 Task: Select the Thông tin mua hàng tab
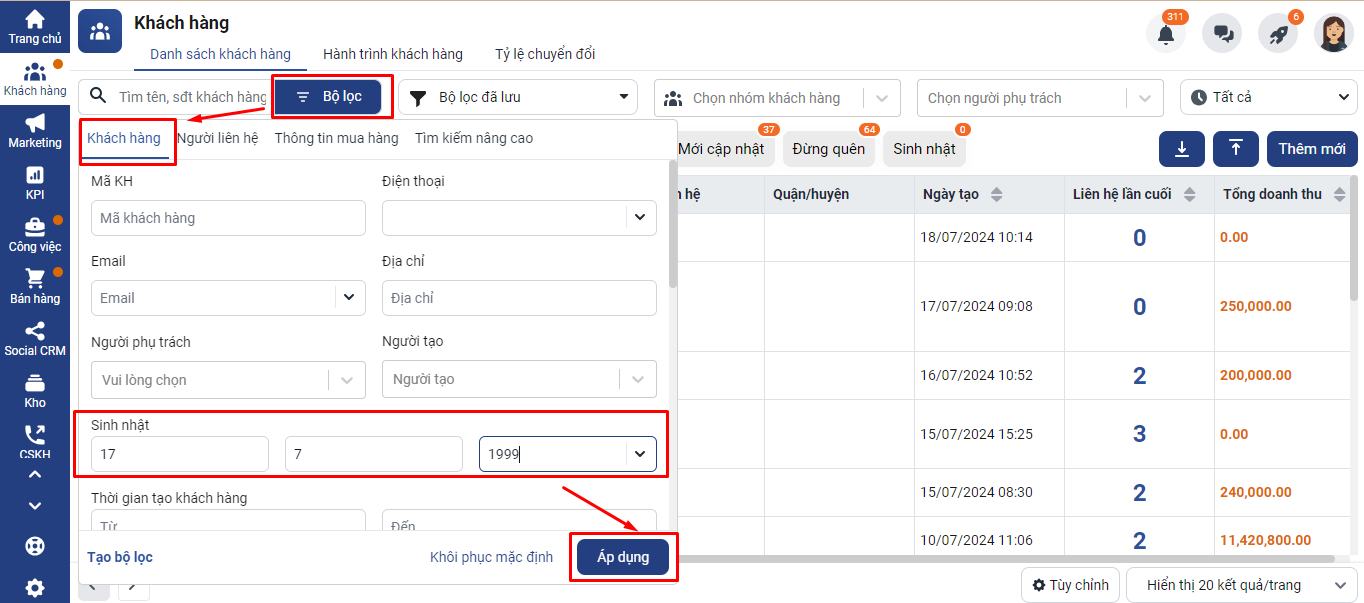[x=336, y=138]
